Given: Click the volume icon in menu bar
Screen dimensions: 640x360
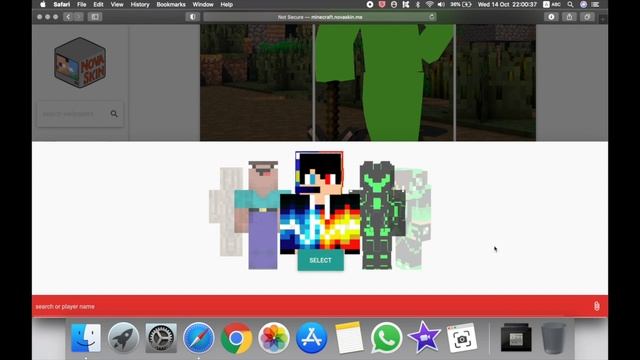Looking at the screenshot, I should (441, 4).
